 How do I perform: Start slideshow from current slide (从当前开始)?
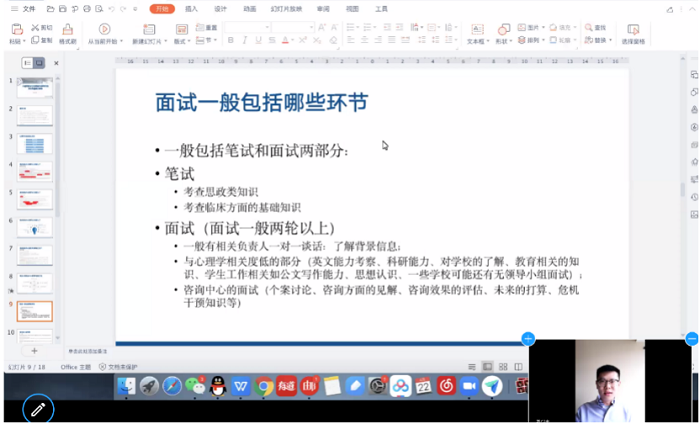pos(104,30)
